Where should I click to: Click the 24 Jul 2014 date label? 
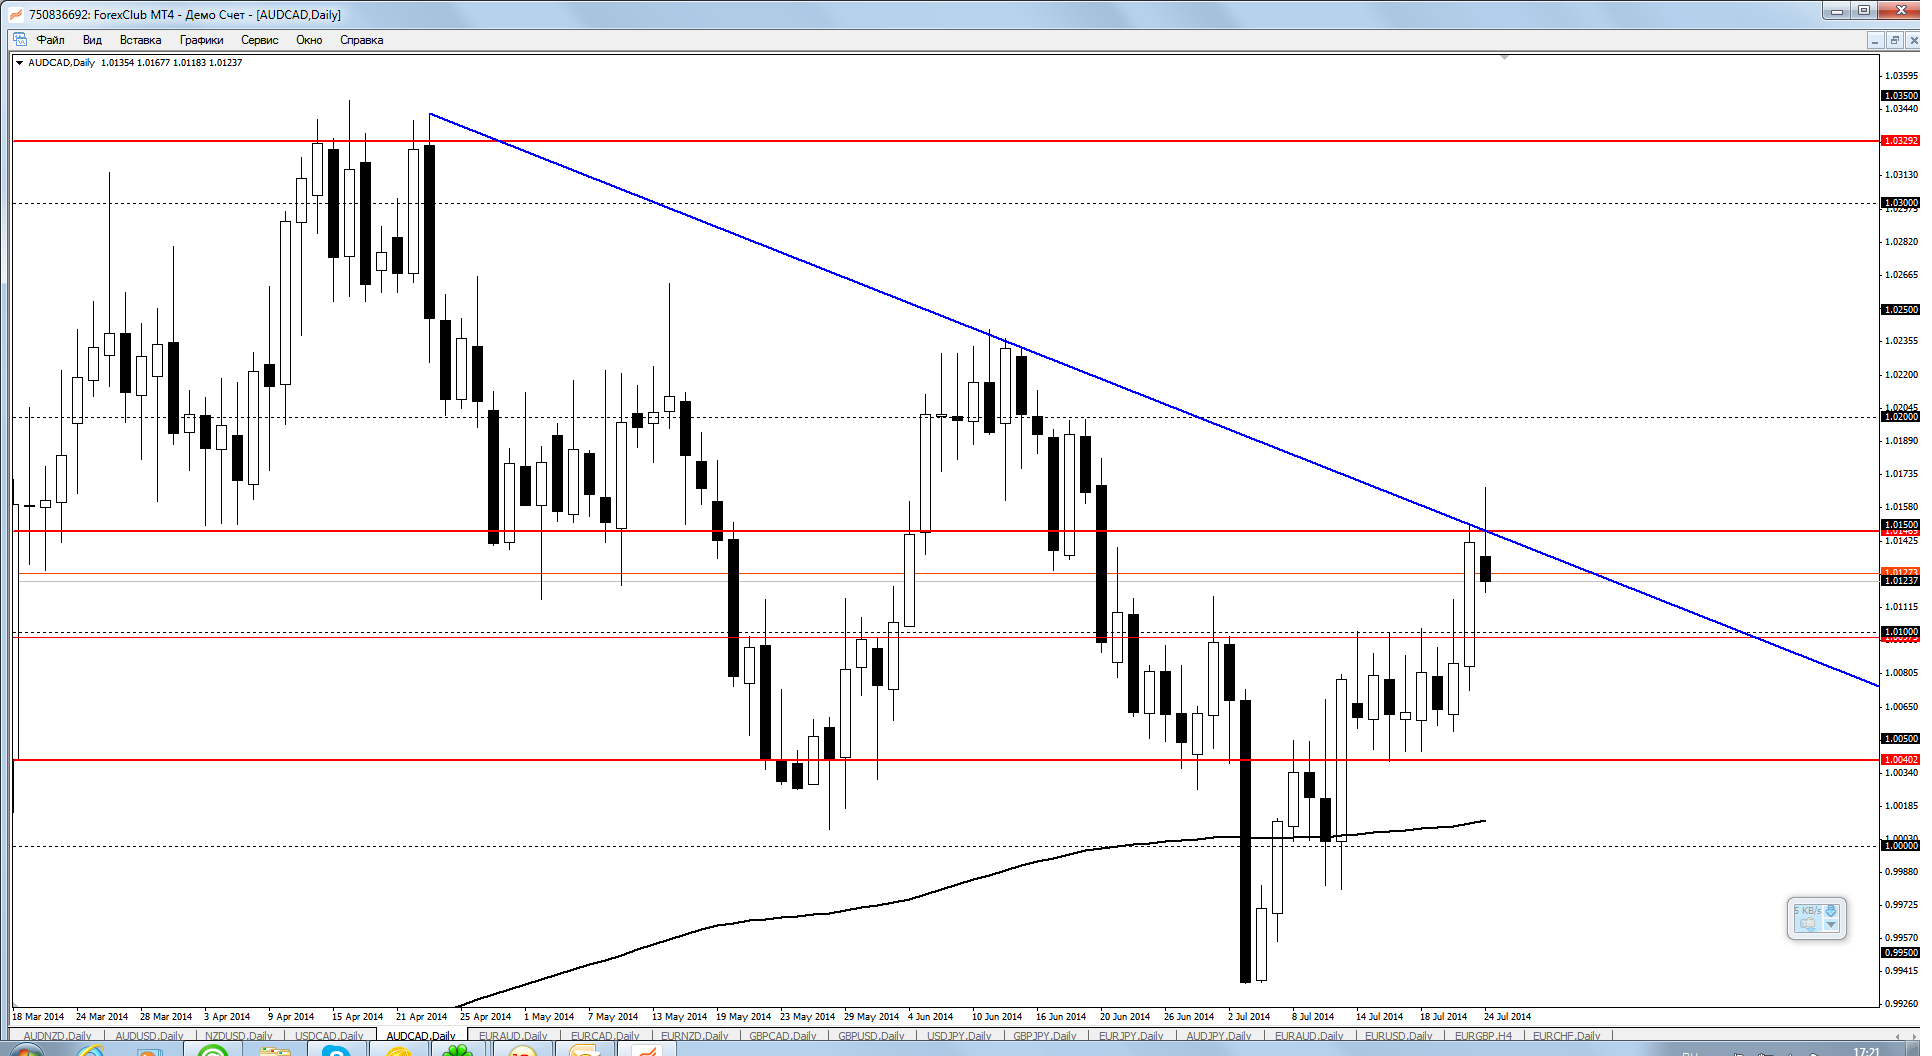(1507, 1017)
